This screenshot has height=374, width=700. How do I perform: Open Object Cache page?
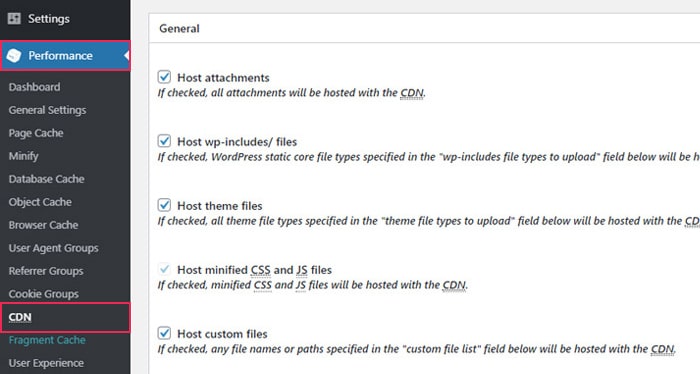tap(40, 202)
